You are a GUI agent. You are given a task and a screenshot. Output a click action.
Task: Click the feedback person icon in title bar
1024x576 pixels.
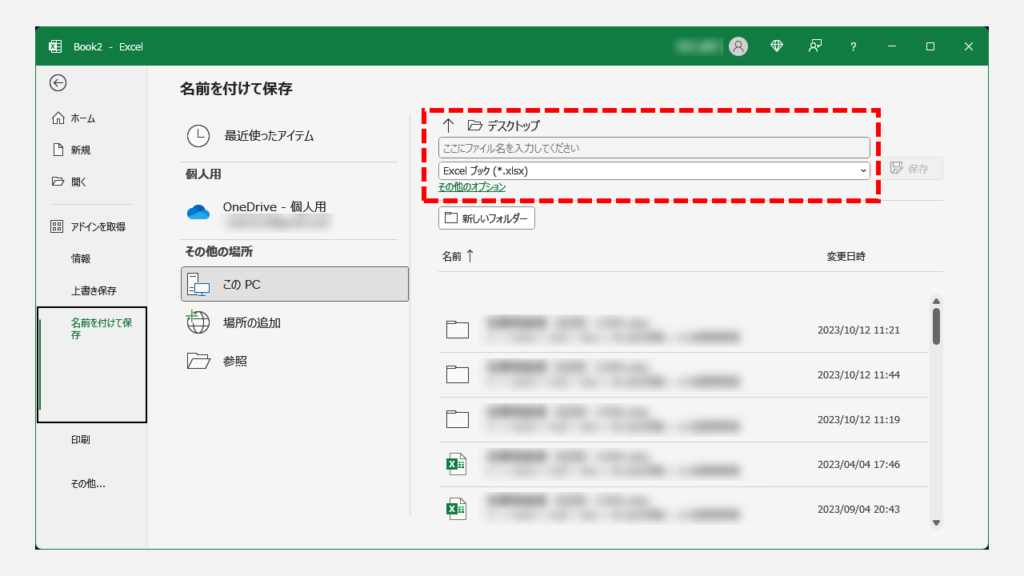point(815,46)
